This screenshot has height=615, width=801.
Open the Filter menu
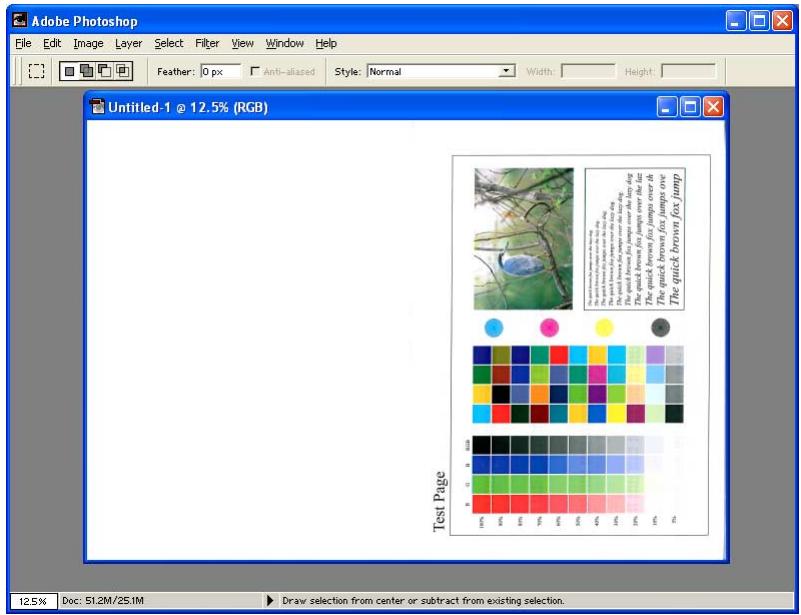pyautogui.click(x=207, y=43)
